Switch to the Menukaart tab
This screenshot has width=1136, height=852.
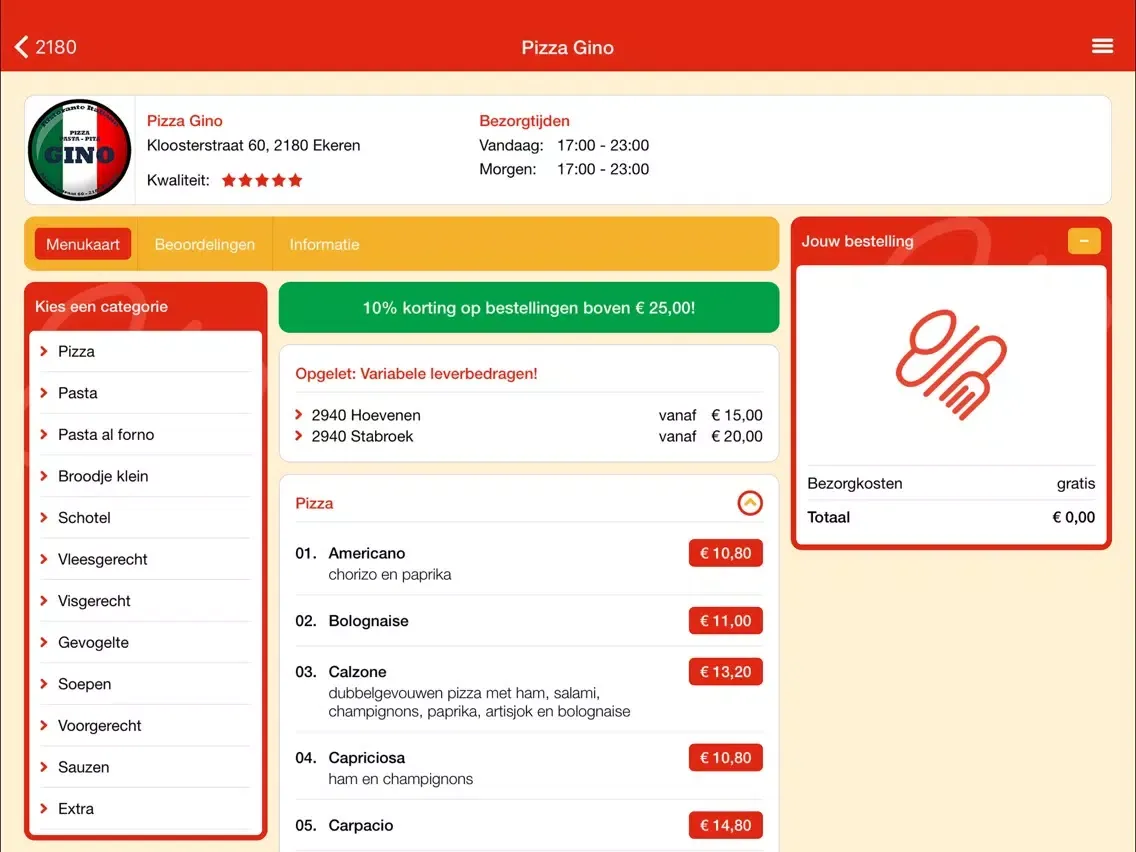pyautogui.click(x=83, y=244)
